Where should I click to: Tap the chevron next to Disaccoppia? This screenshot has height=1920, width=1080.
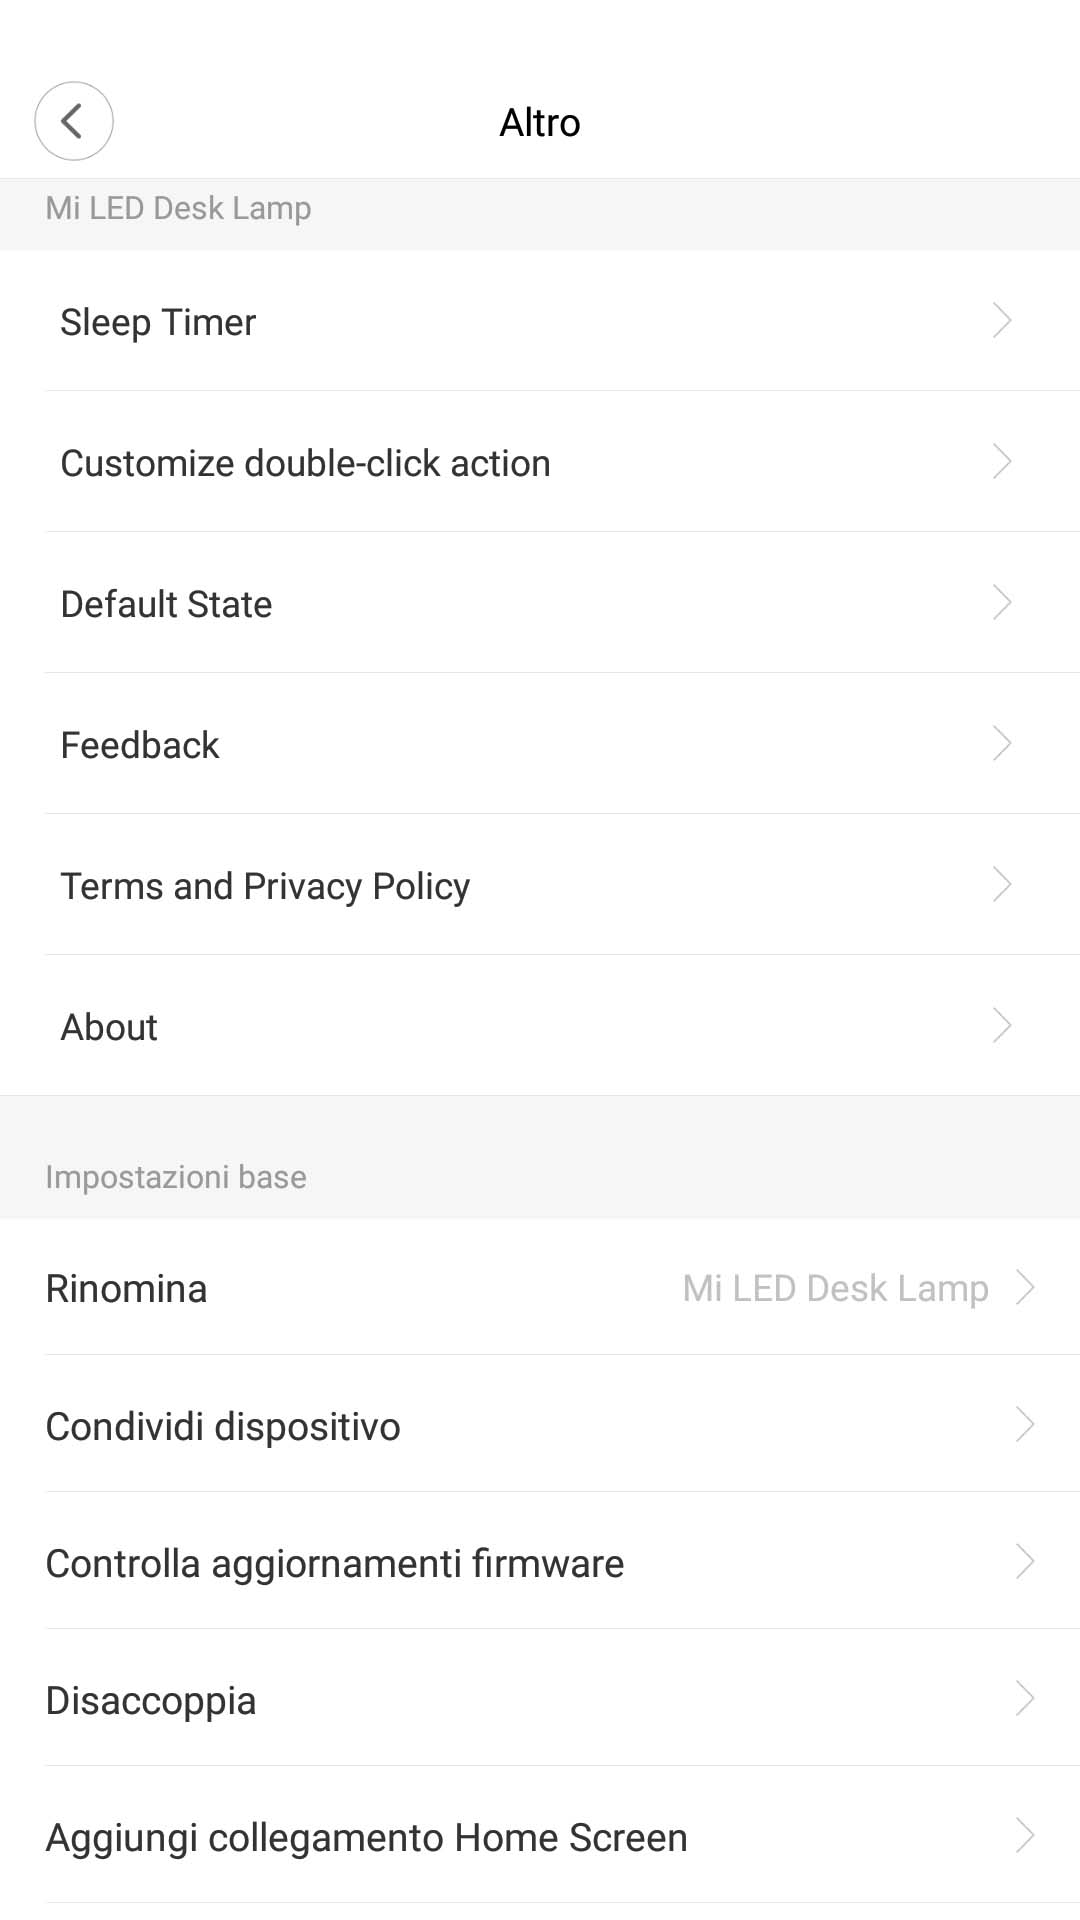pyautogui.click(x=1025, y=1699)
